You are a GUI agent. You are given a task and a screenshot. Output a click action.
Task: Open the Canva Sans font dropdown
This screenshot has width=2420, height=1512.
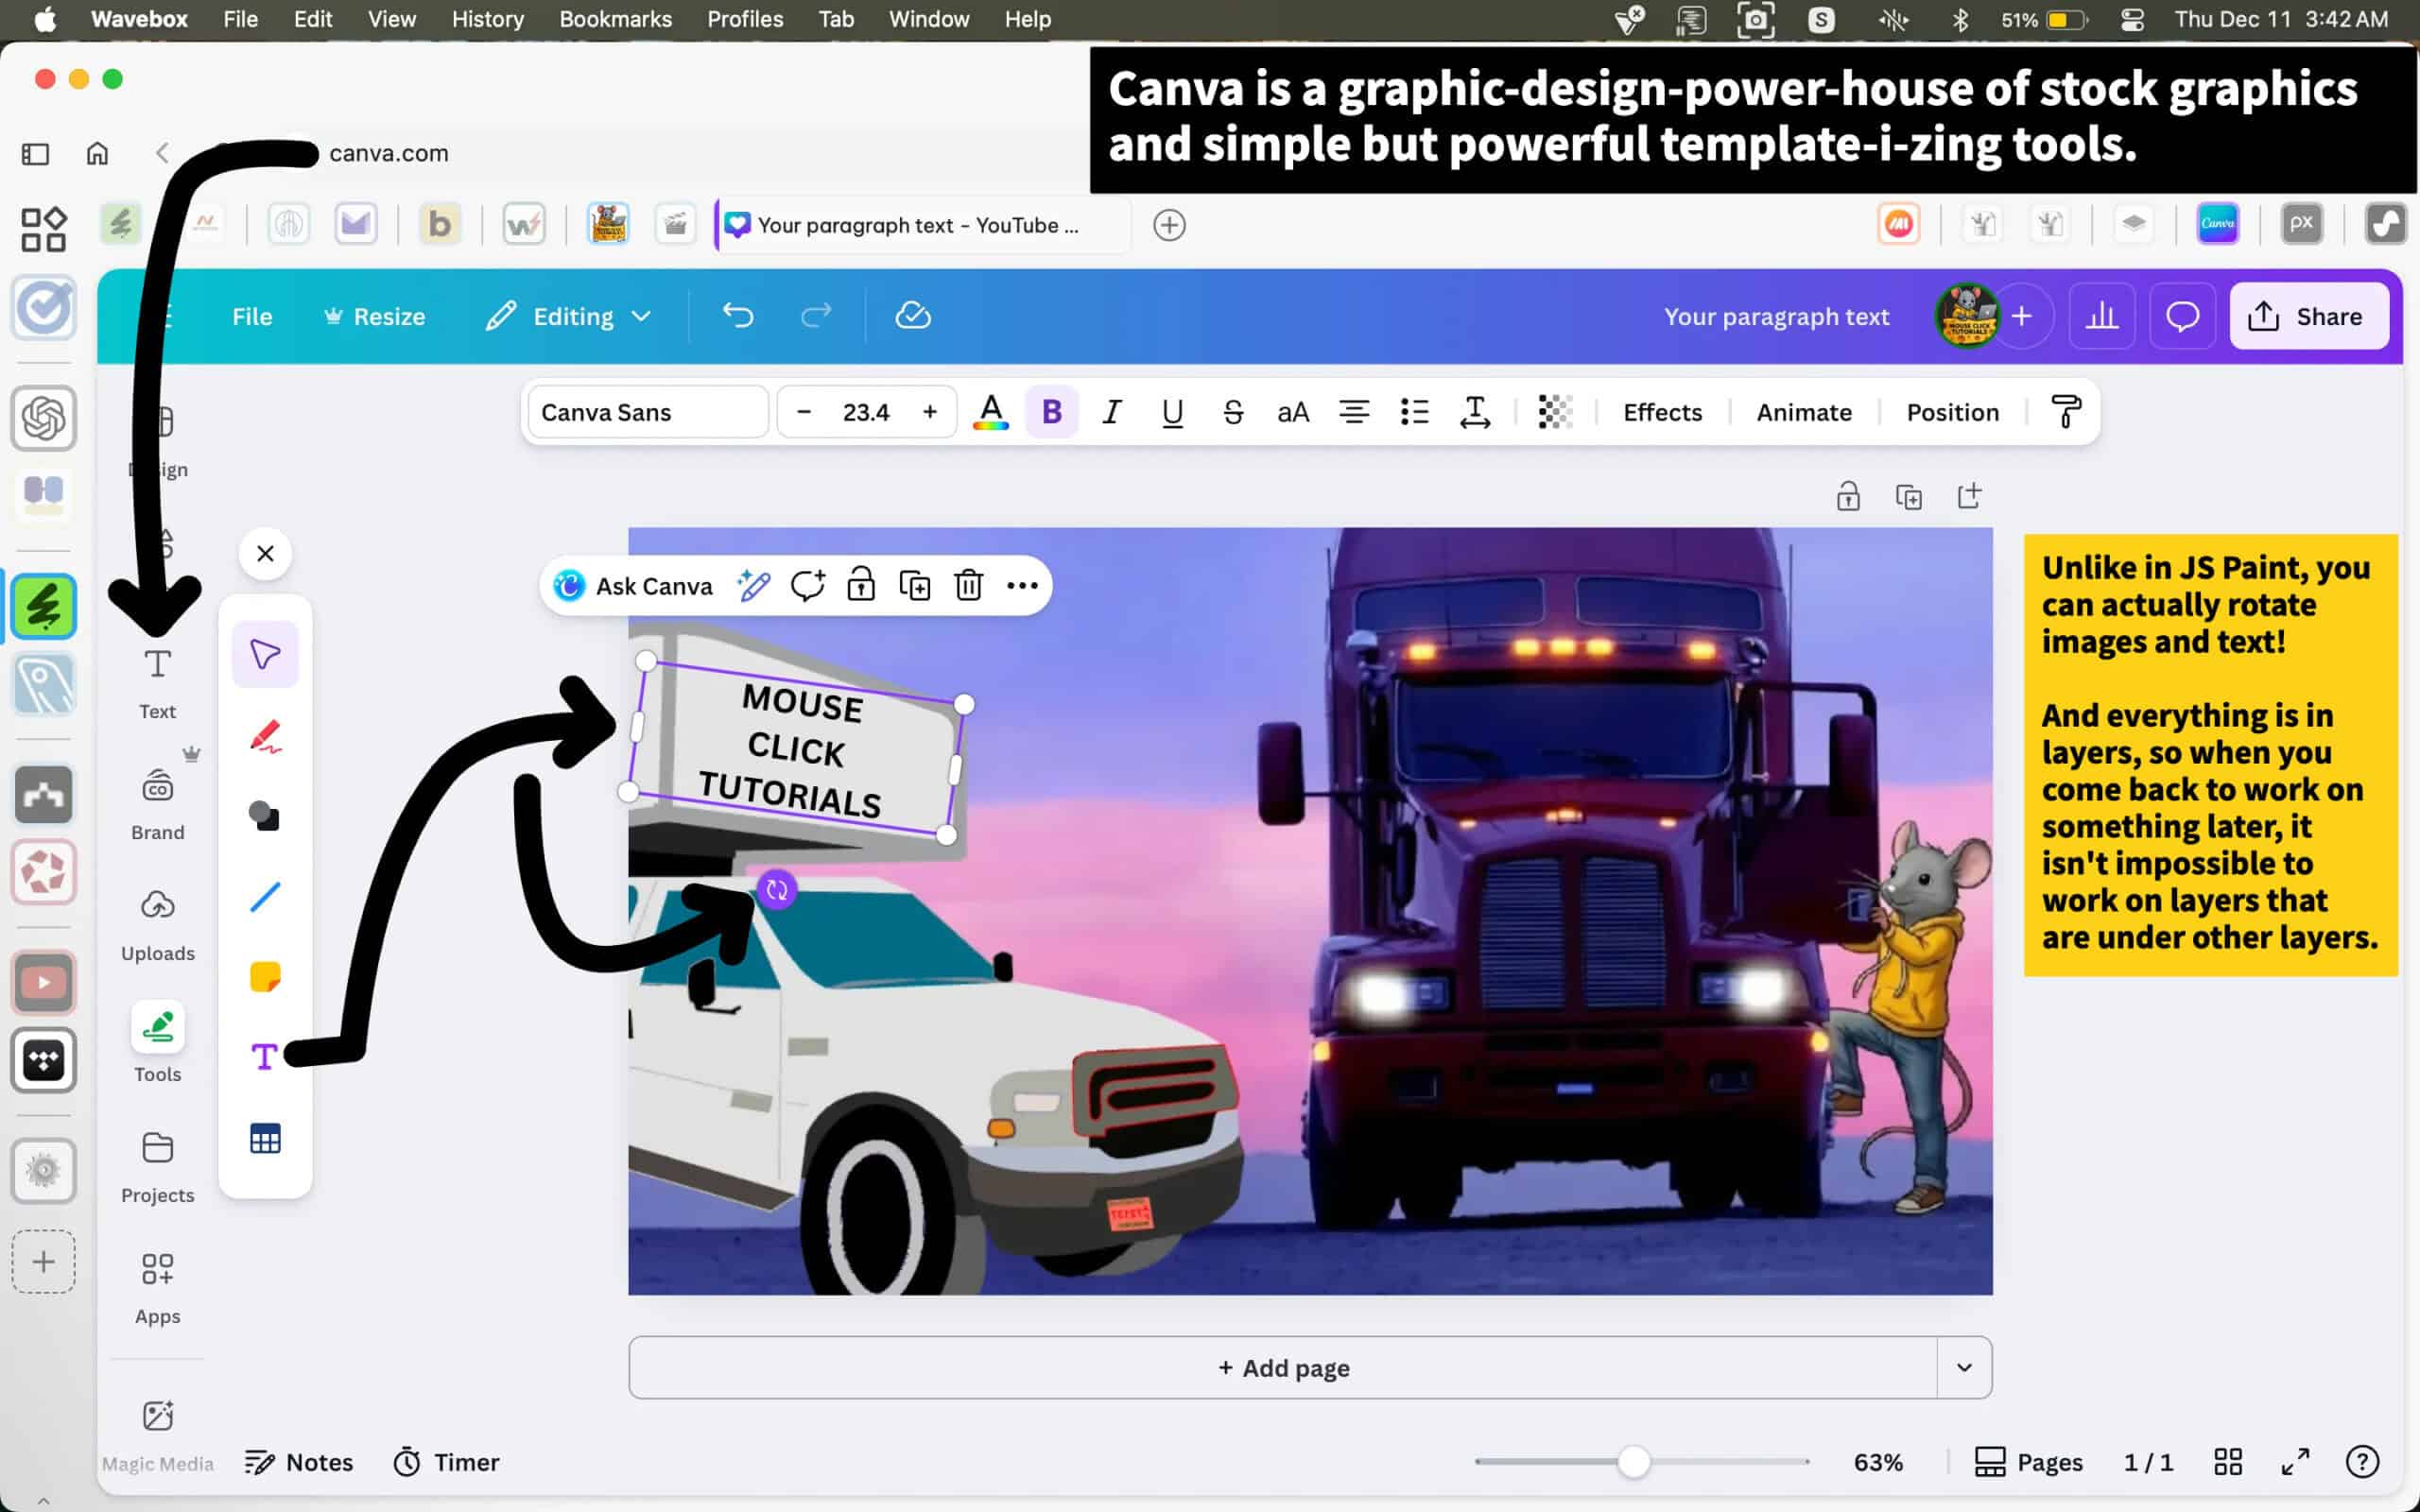pos(647,412)
